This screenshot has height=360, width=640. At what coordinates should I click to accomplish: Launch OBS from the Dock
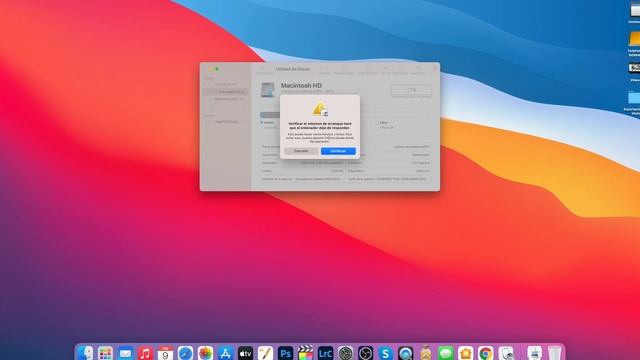click(x=365, y=353)
